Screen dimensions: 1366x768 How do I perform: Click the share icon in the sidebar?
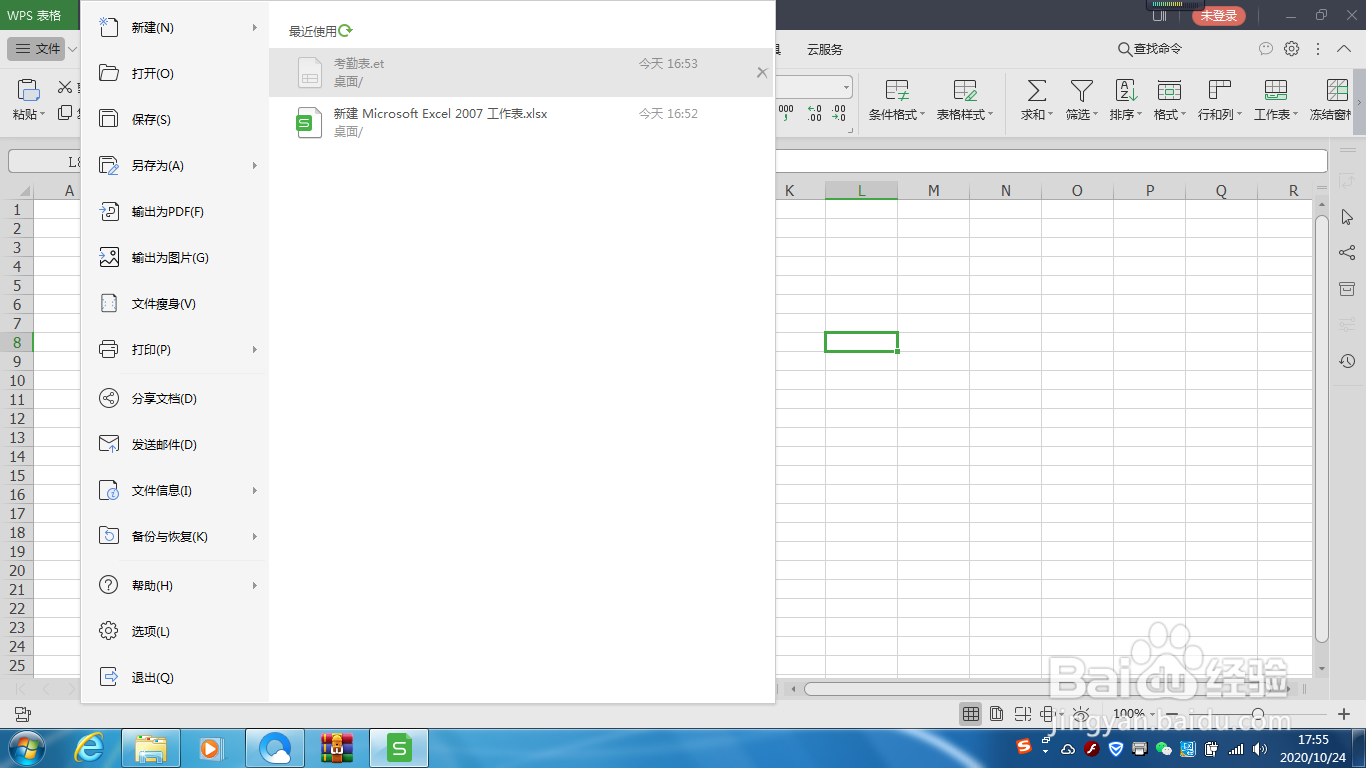coord(1347,253)
